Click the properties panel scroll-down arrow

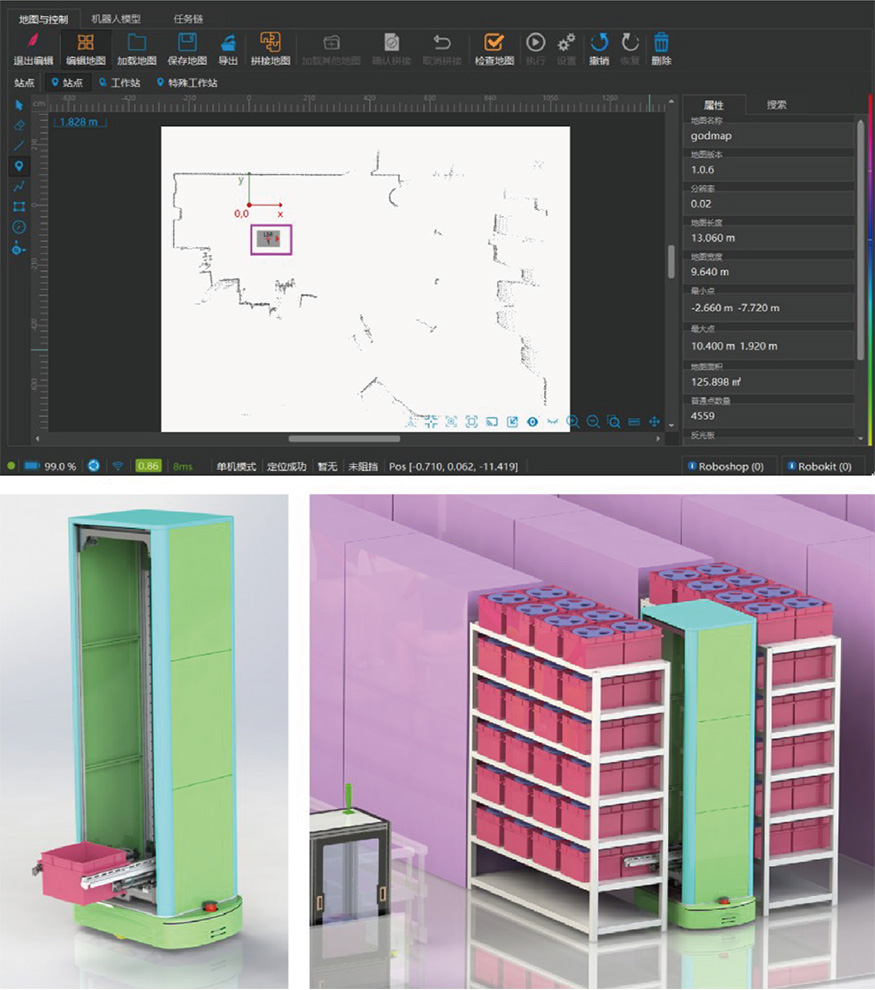coord(860,438)
